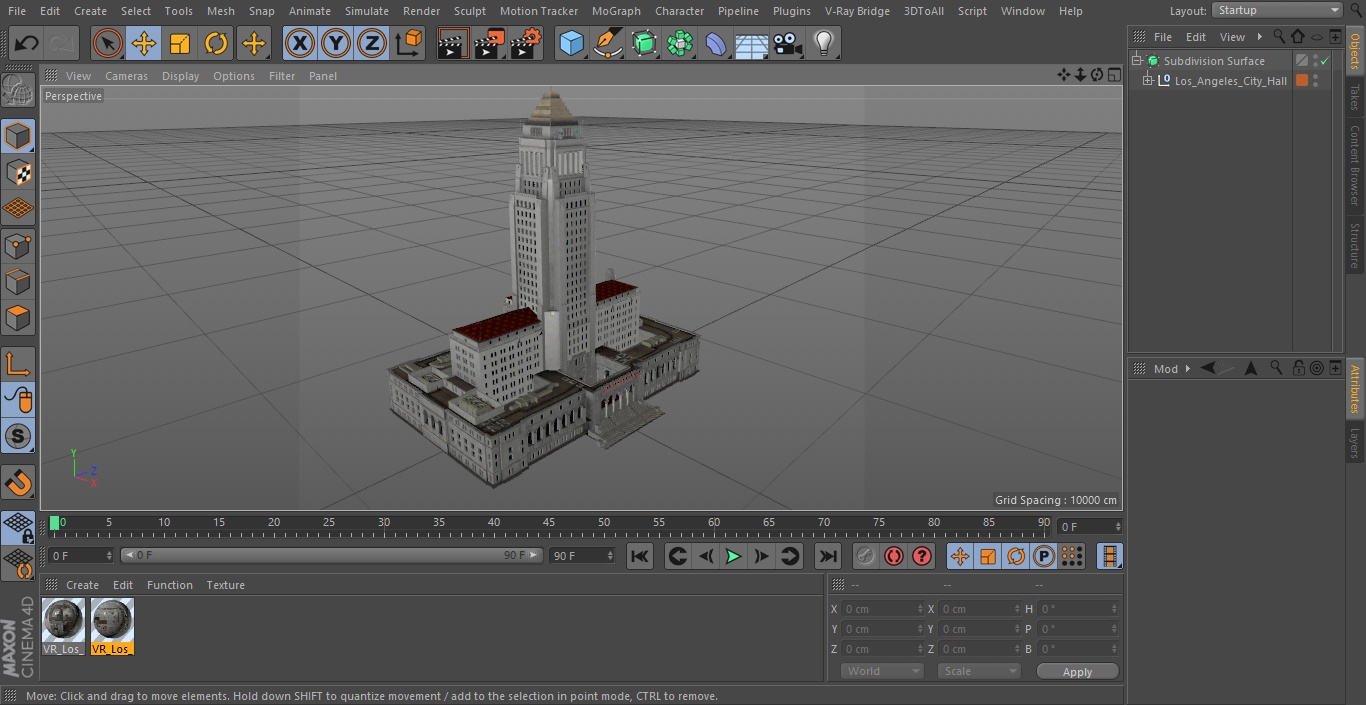The image size is (1366, 705).
Task: Open the V-Ray Bridge menu
Action: 857,11
